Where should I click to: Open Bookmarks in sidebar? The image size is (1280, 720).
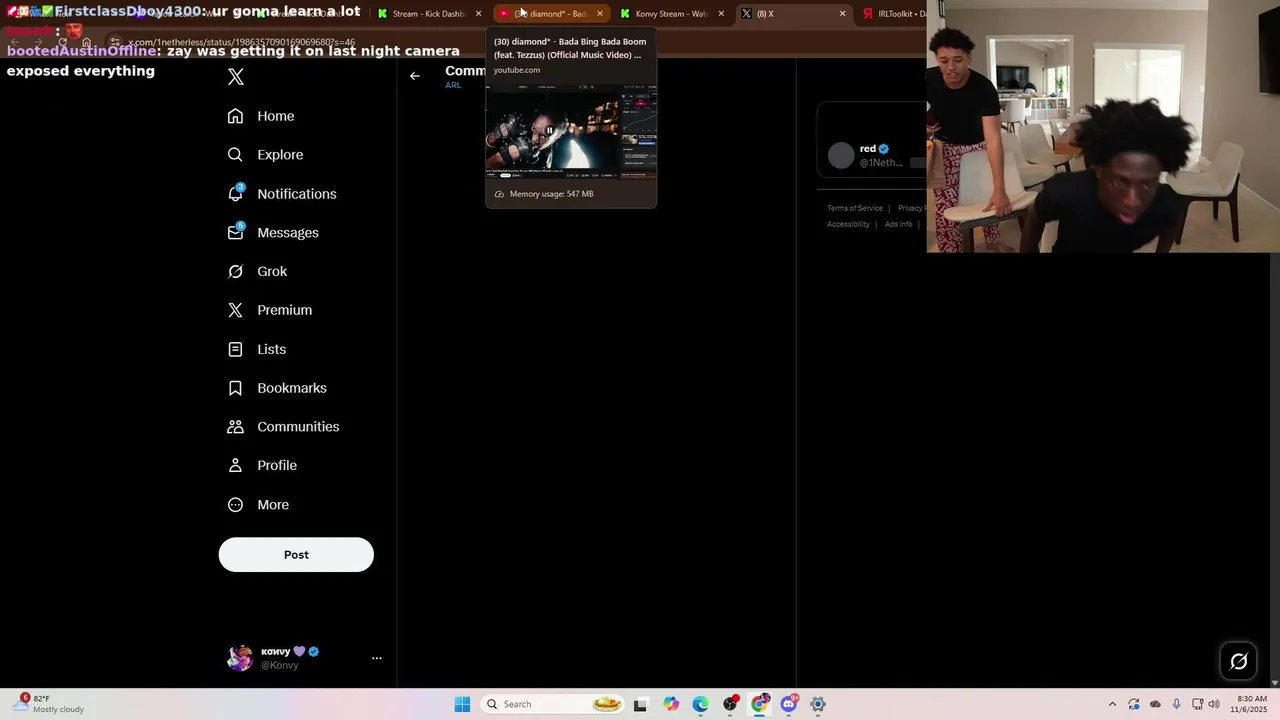point(292,388)
